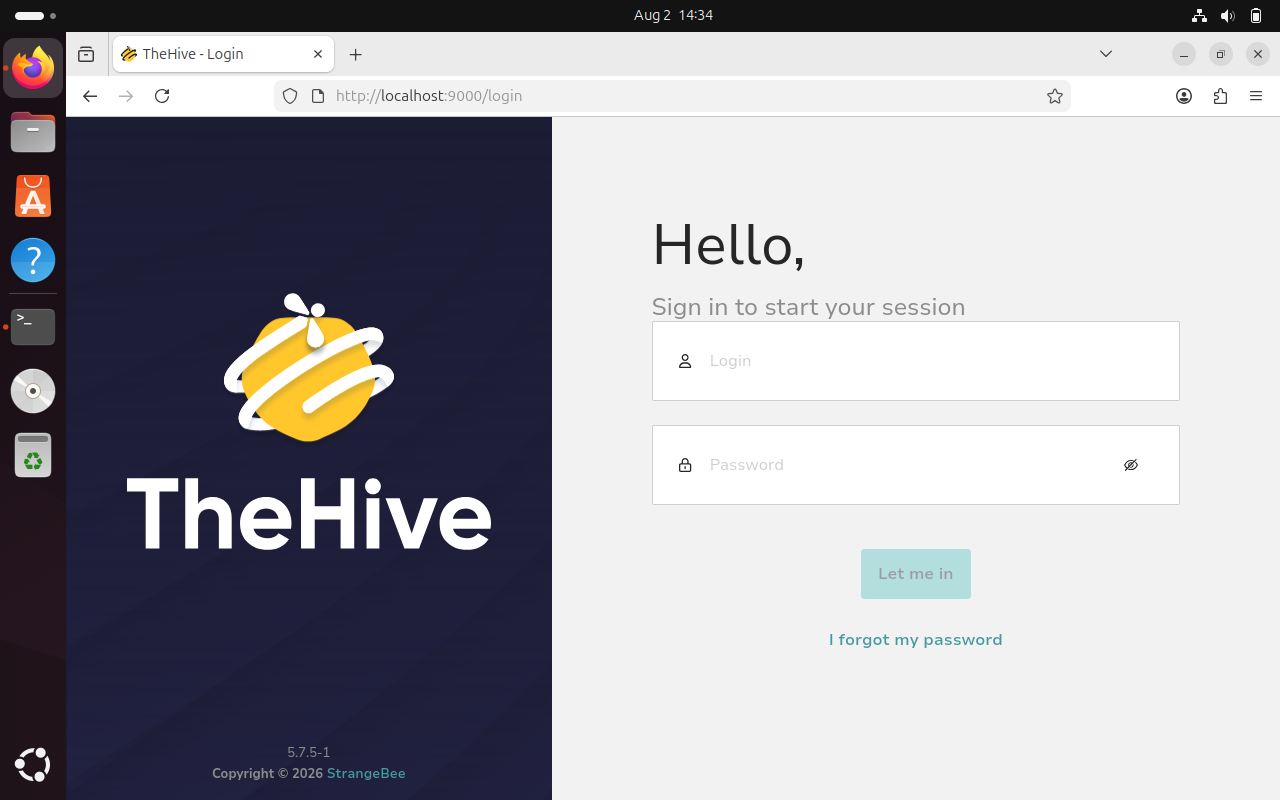Screen dimensions: 1280x800
Task: Click the Login username field
Action: coord(916,361)
